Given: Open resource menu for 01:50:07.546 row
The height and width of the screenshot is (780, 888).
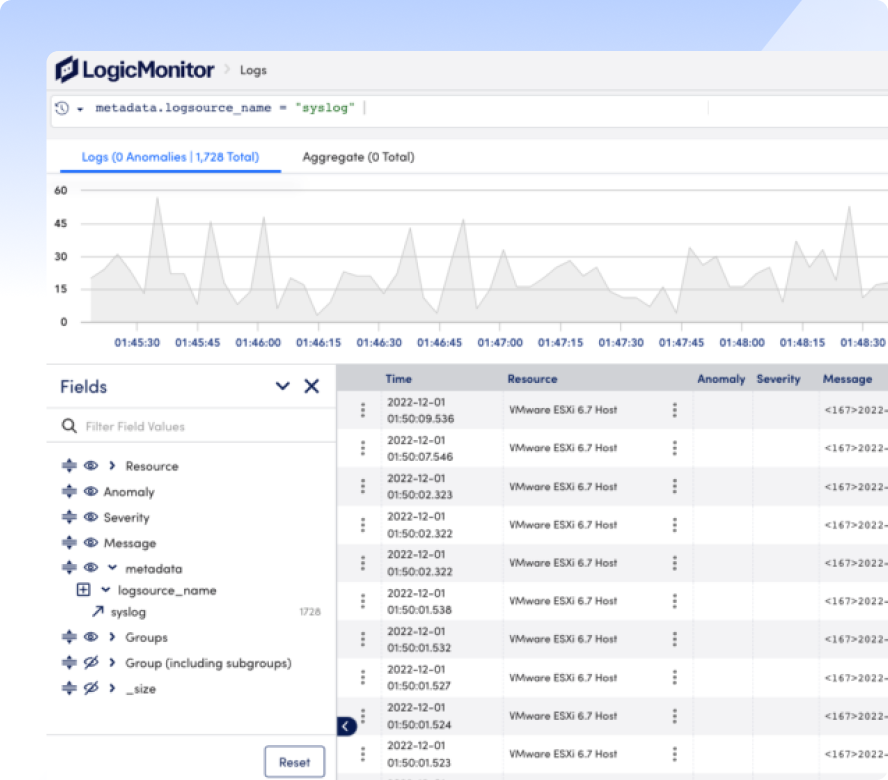Looking at the screenshot, I should (674, 448).
